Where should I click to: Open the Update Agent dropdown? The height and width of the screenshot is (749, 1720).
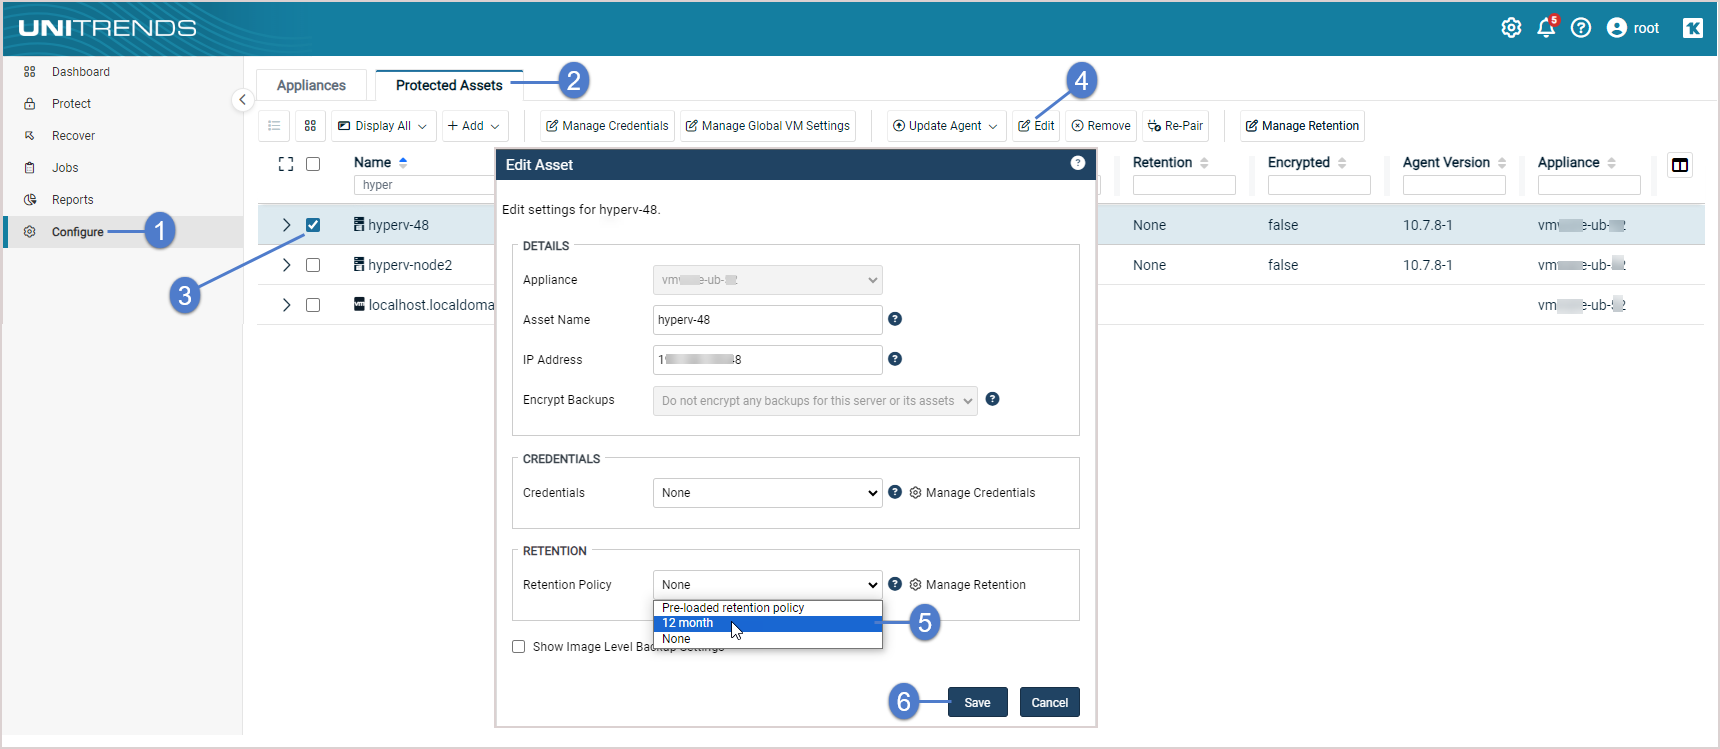[x=946, y=126]
